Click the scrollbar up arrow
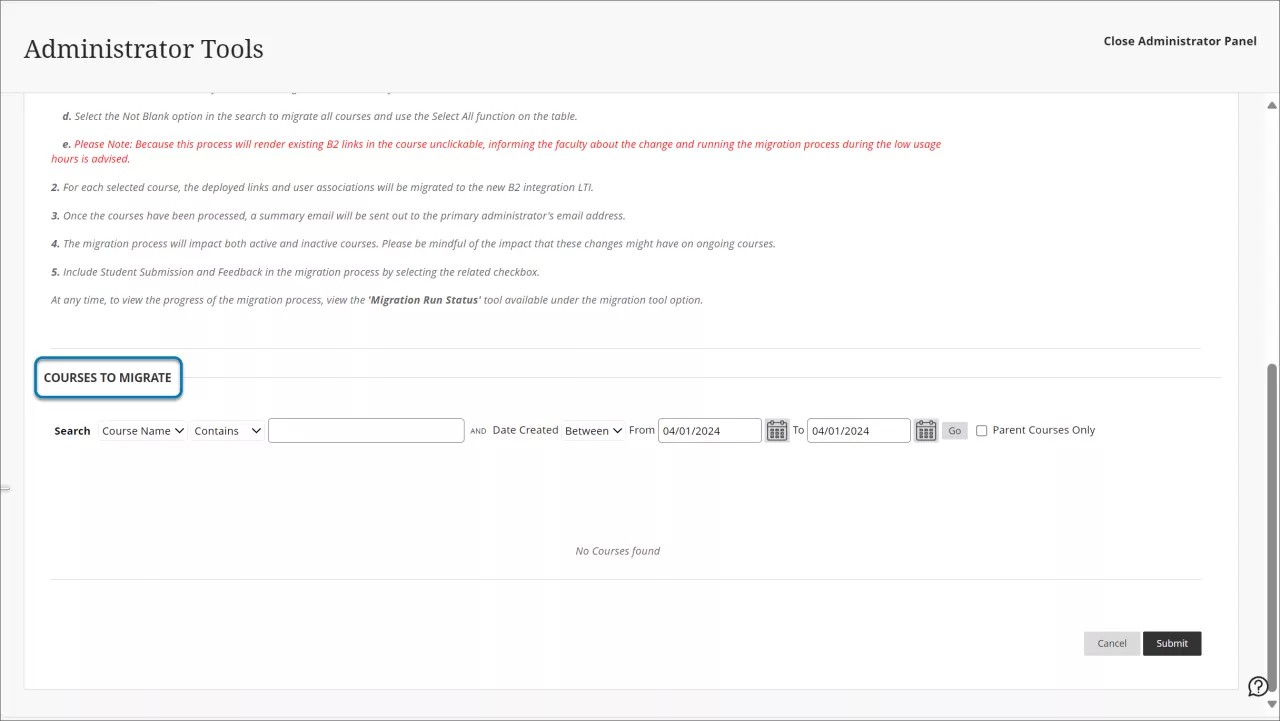The width and height of the screenshot is (1280, 721). 1272,104
